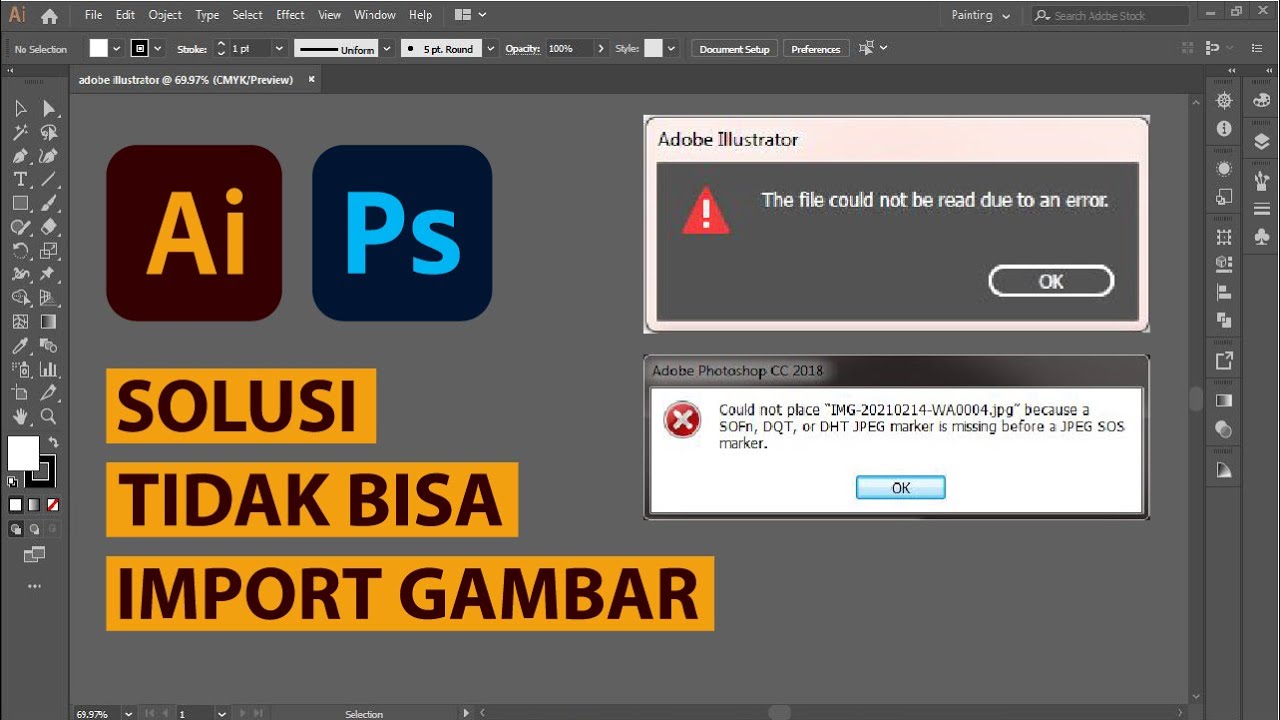The image size is (1280, 720).
Task: Enable Draw Normal mode
Action: click(x=15, y=529)
